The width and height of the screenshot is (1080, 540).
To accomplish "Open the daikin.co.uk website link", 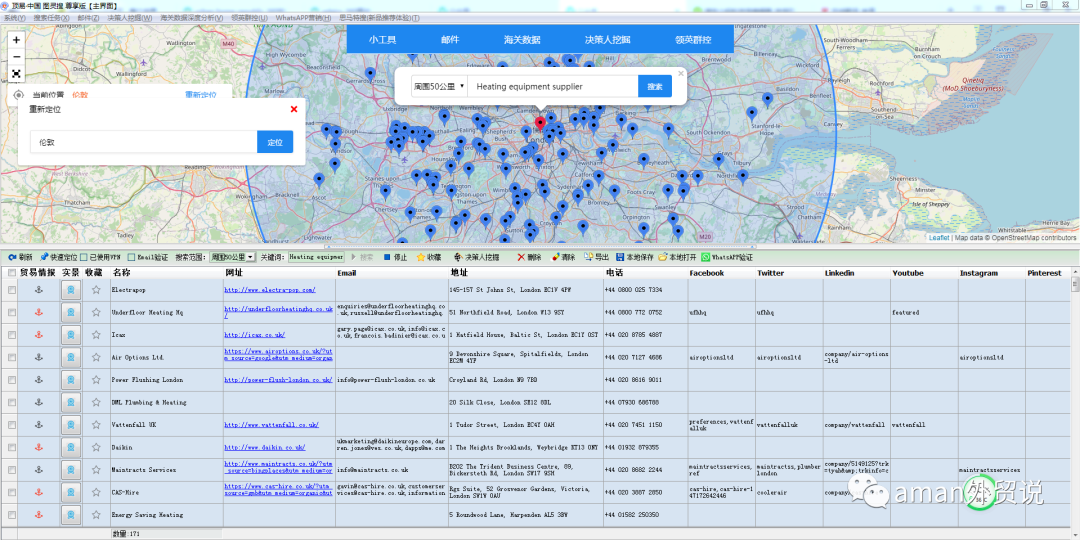I will pyautogui.click(x=264, y=448).
